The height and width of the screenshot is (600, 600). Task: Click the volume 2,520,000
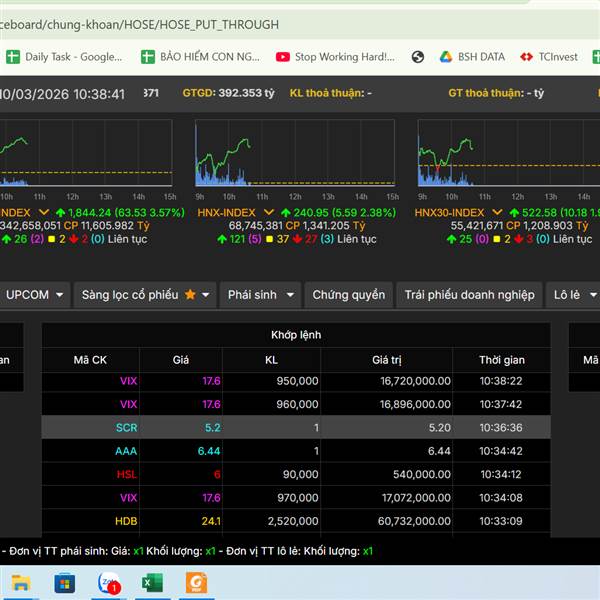[x=293, y=521]
